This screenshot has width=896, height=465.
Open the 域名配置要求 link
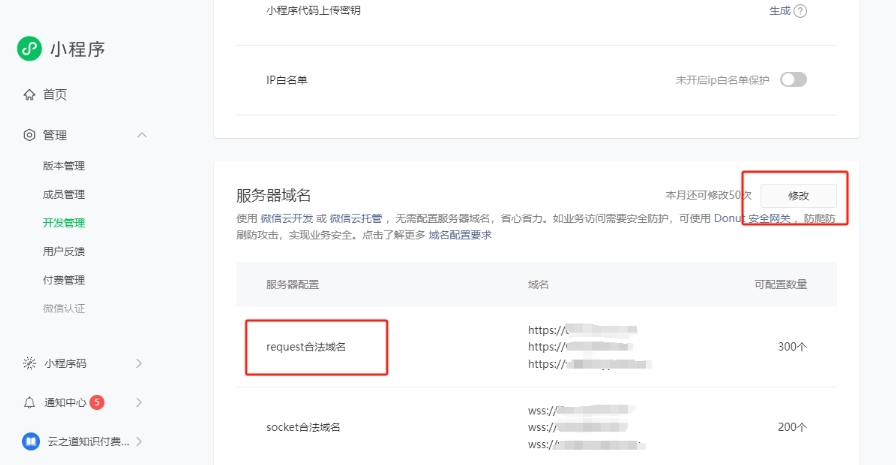tap(460, 235)
